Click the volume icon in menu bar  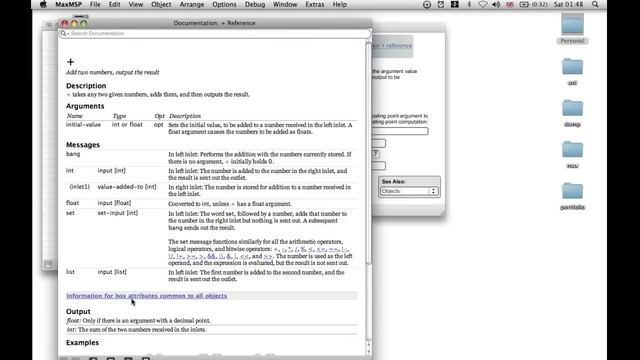point(496,4)
